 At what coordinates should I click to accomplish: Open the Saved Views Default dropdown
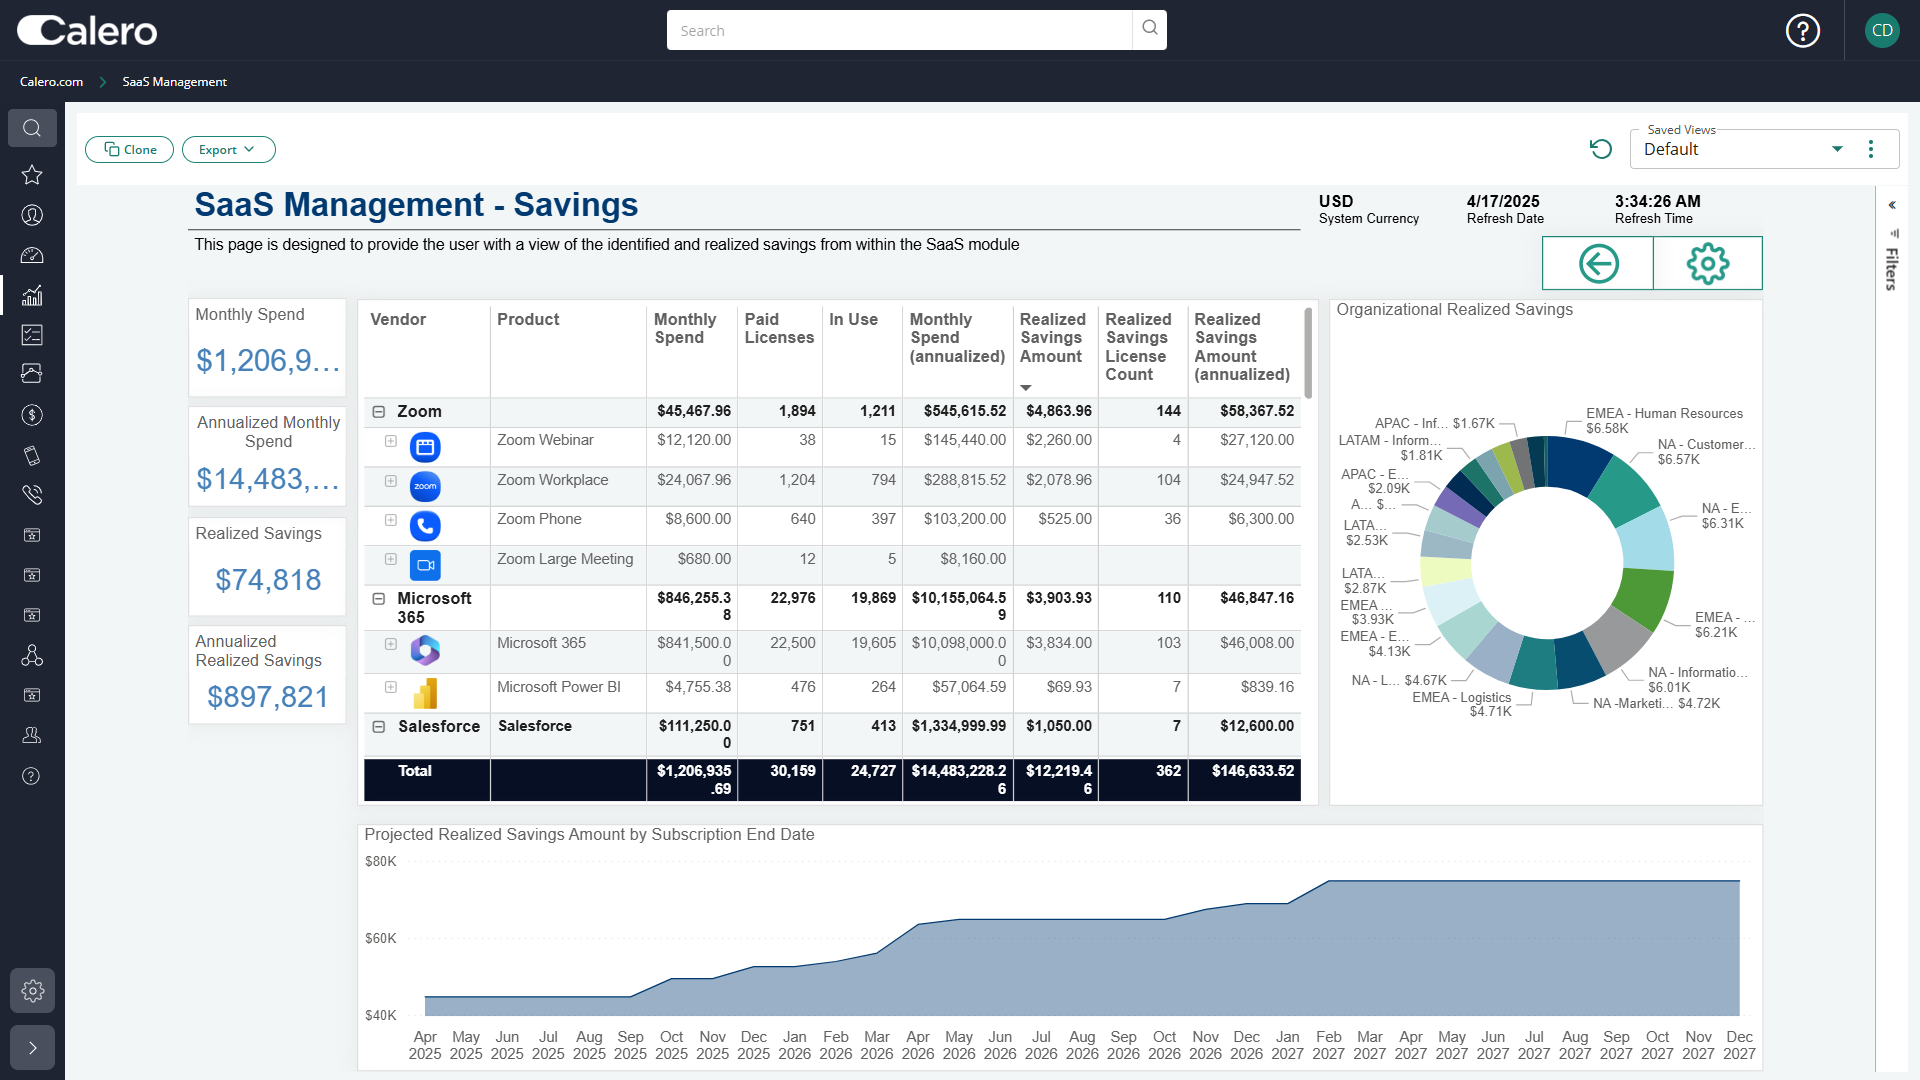(x=1838, y=148)
